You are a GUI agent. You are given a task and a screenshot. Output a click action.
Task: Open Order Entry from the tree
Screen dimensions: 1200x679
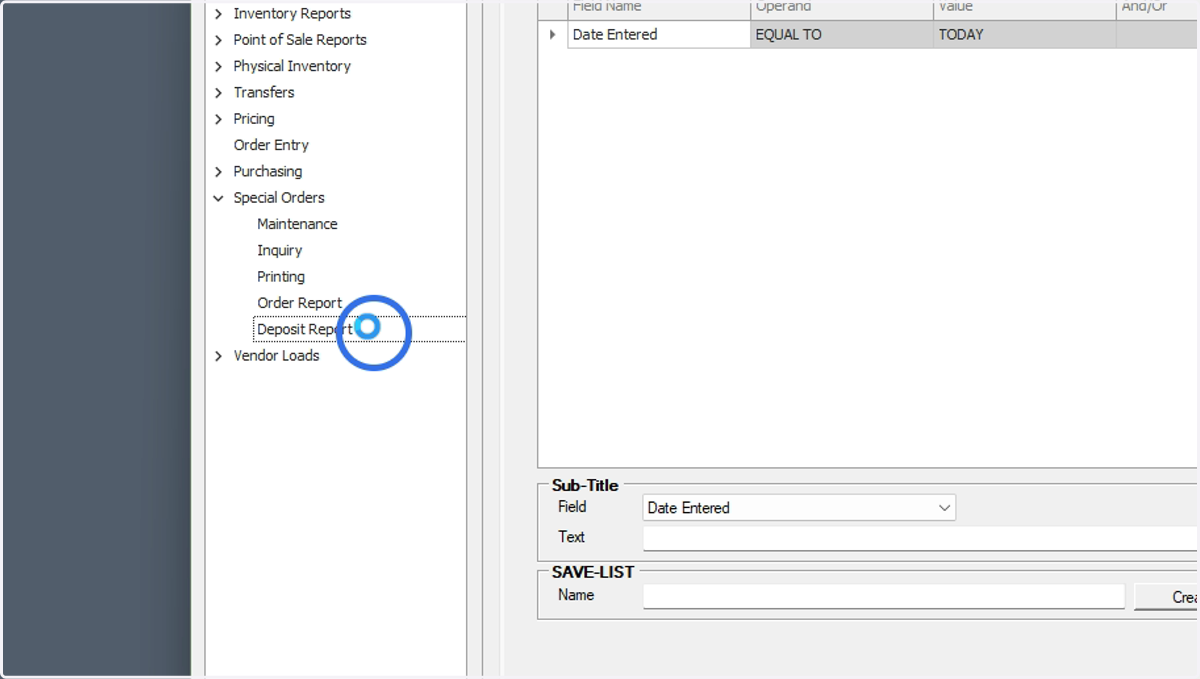[271, 145]
